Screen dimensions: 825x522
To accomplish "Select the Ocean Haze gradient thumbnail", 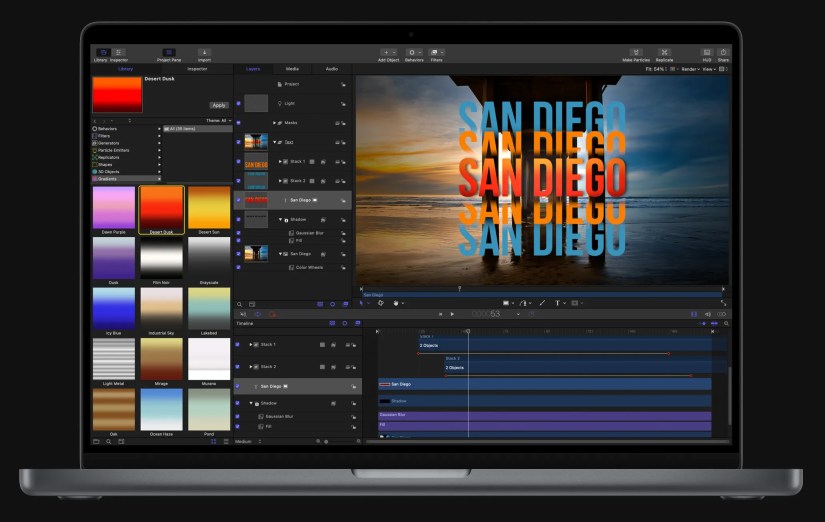I will (162, 409).
